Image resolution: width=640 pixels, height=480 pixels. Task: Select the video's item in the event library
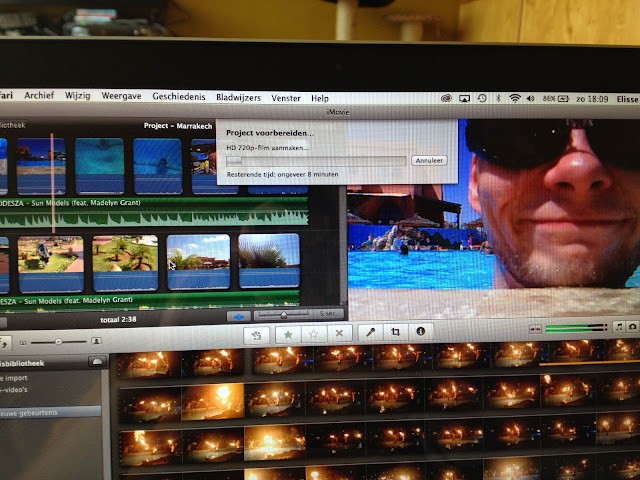pyautogui.click(x=14, y=390)
